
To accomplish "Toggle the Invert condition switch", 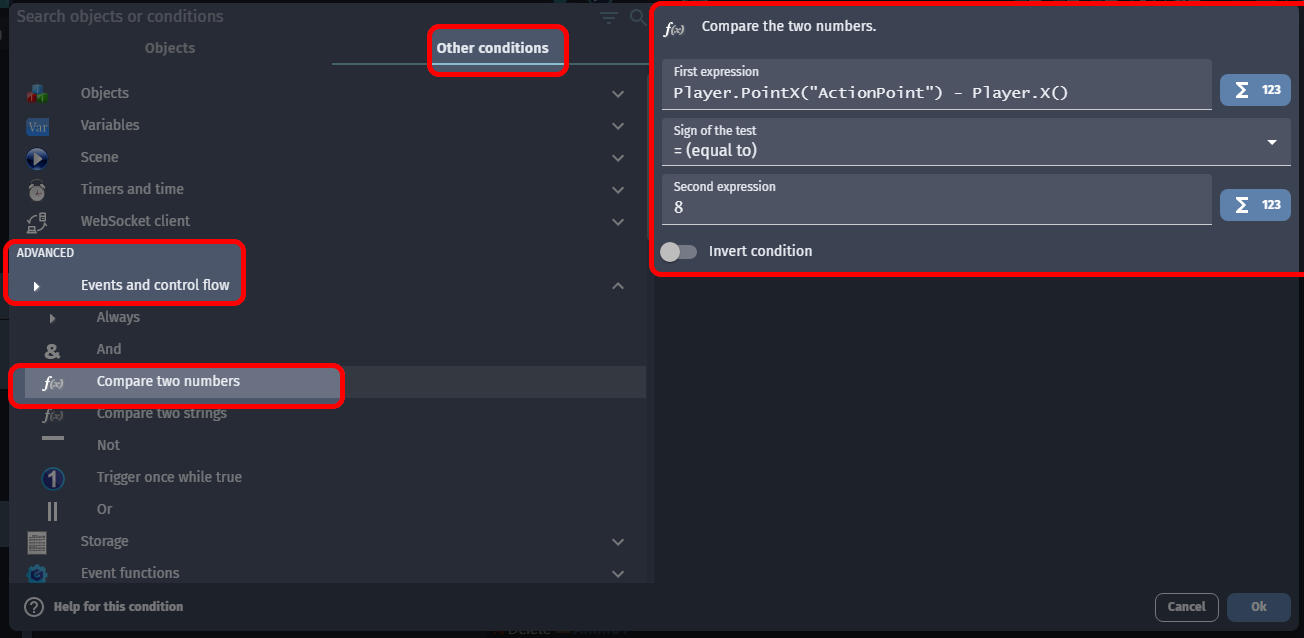I will point(679,251).
